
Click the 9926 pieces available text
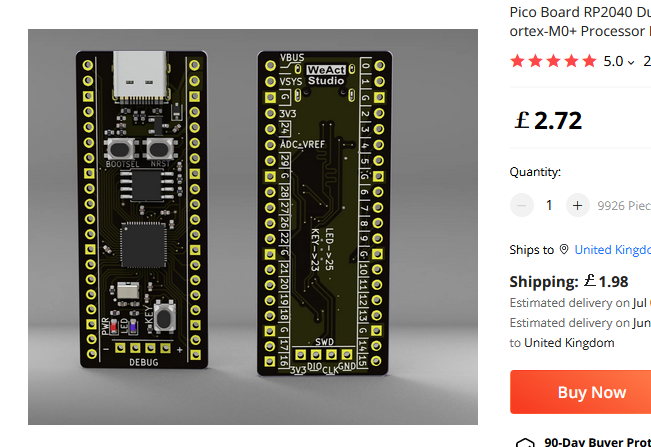[x=624, y=205]
